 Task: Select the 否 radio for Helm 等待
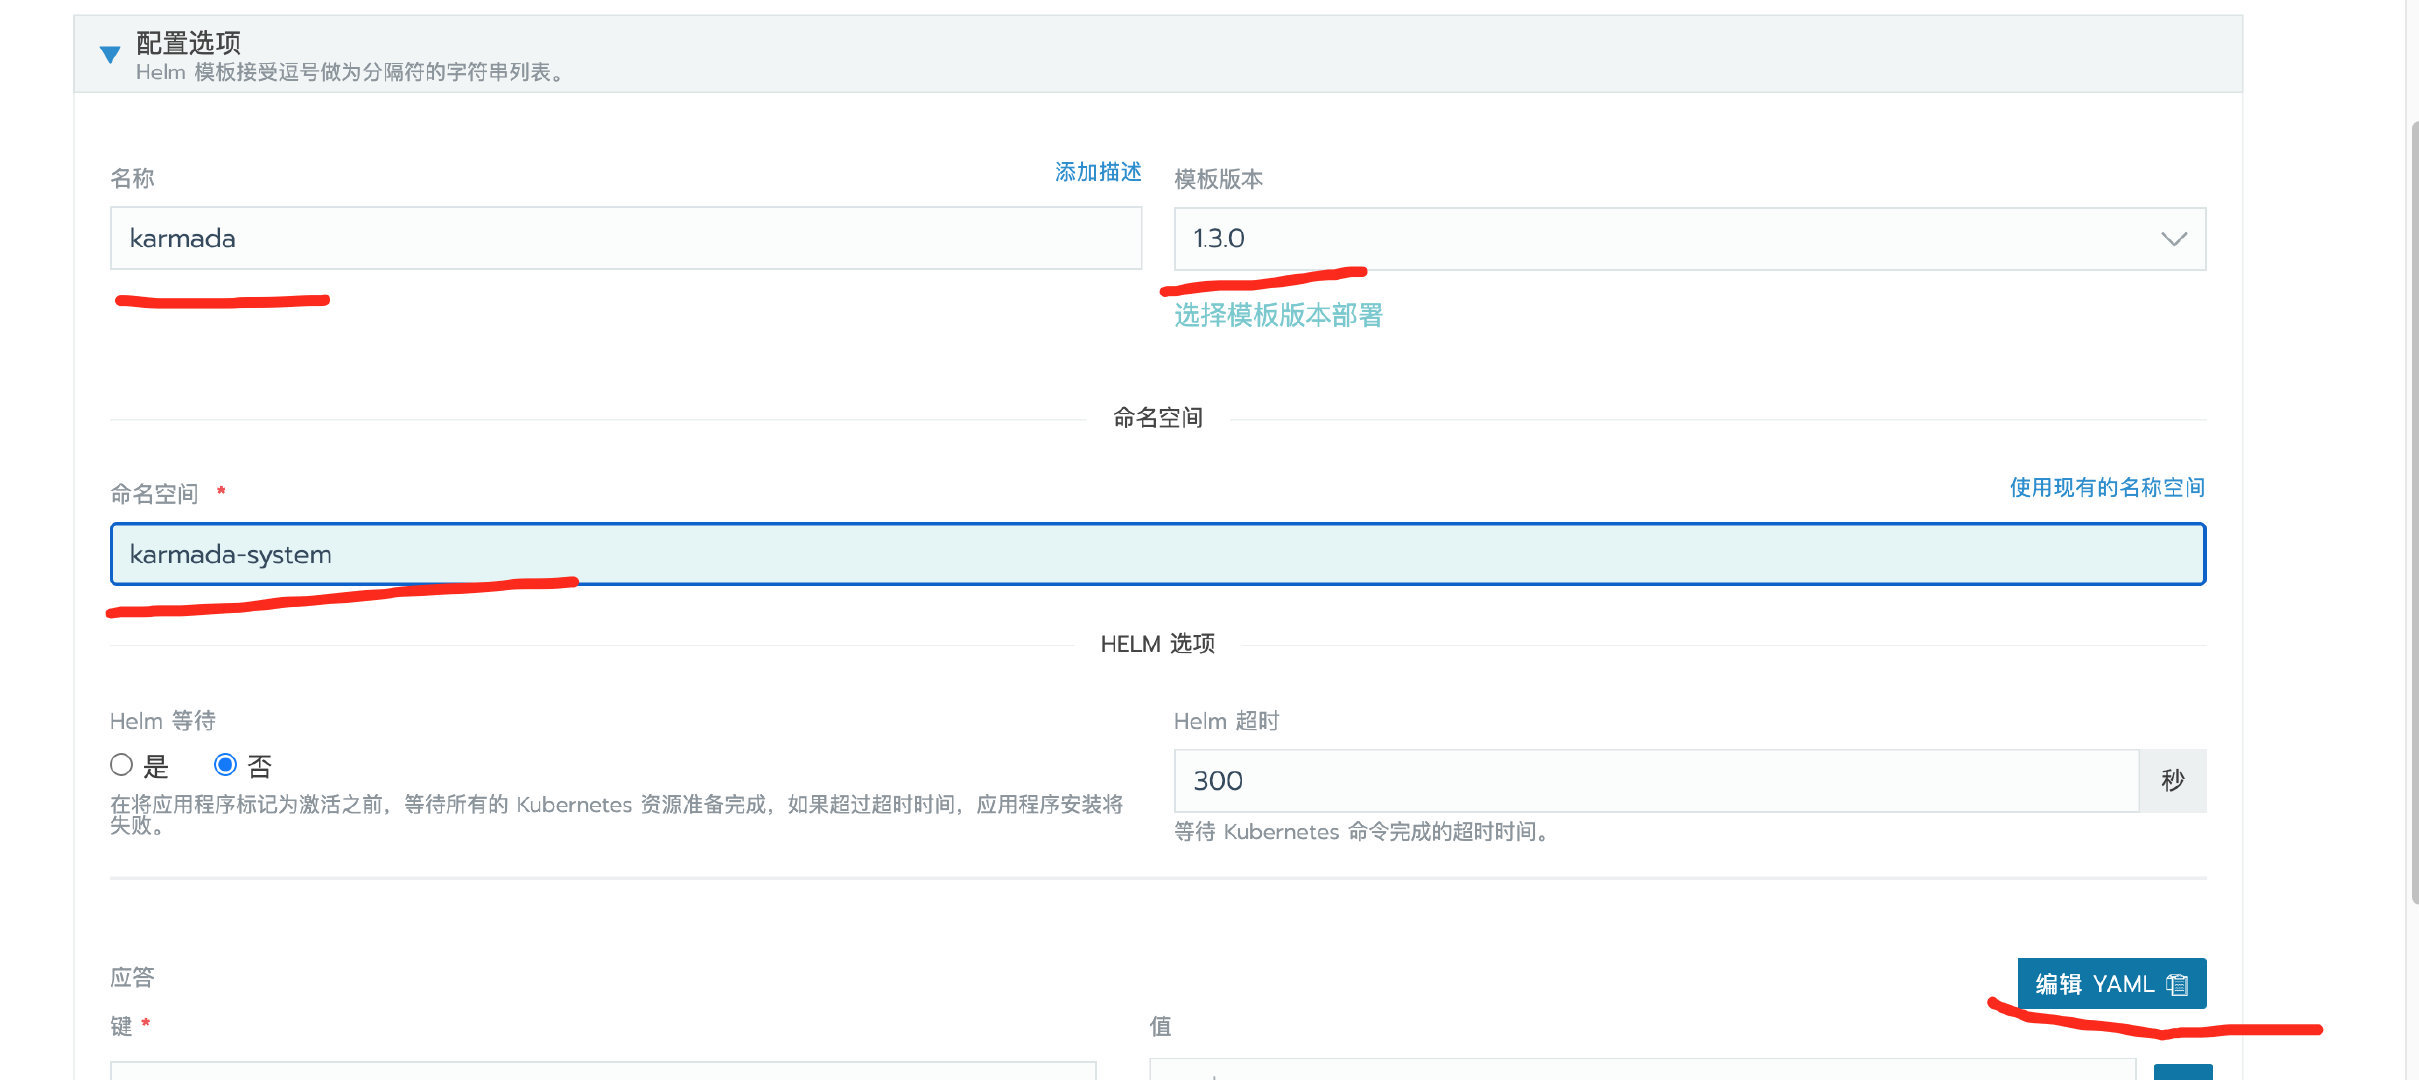225,765
